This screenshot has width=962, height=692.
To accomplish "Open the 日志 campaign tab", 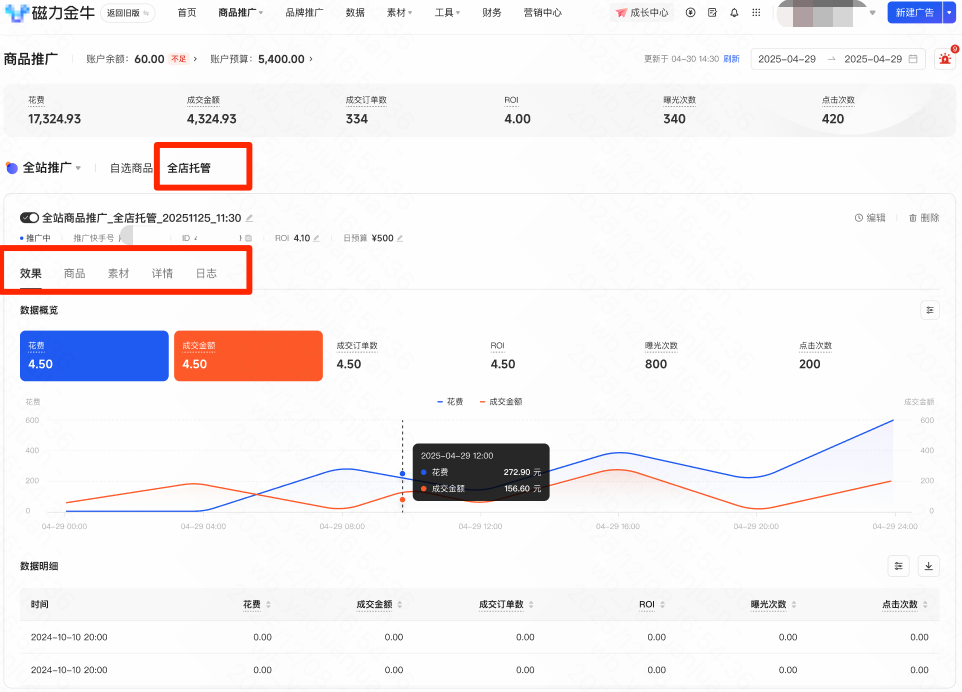I will pyautogui.click(x=206, y=274).
